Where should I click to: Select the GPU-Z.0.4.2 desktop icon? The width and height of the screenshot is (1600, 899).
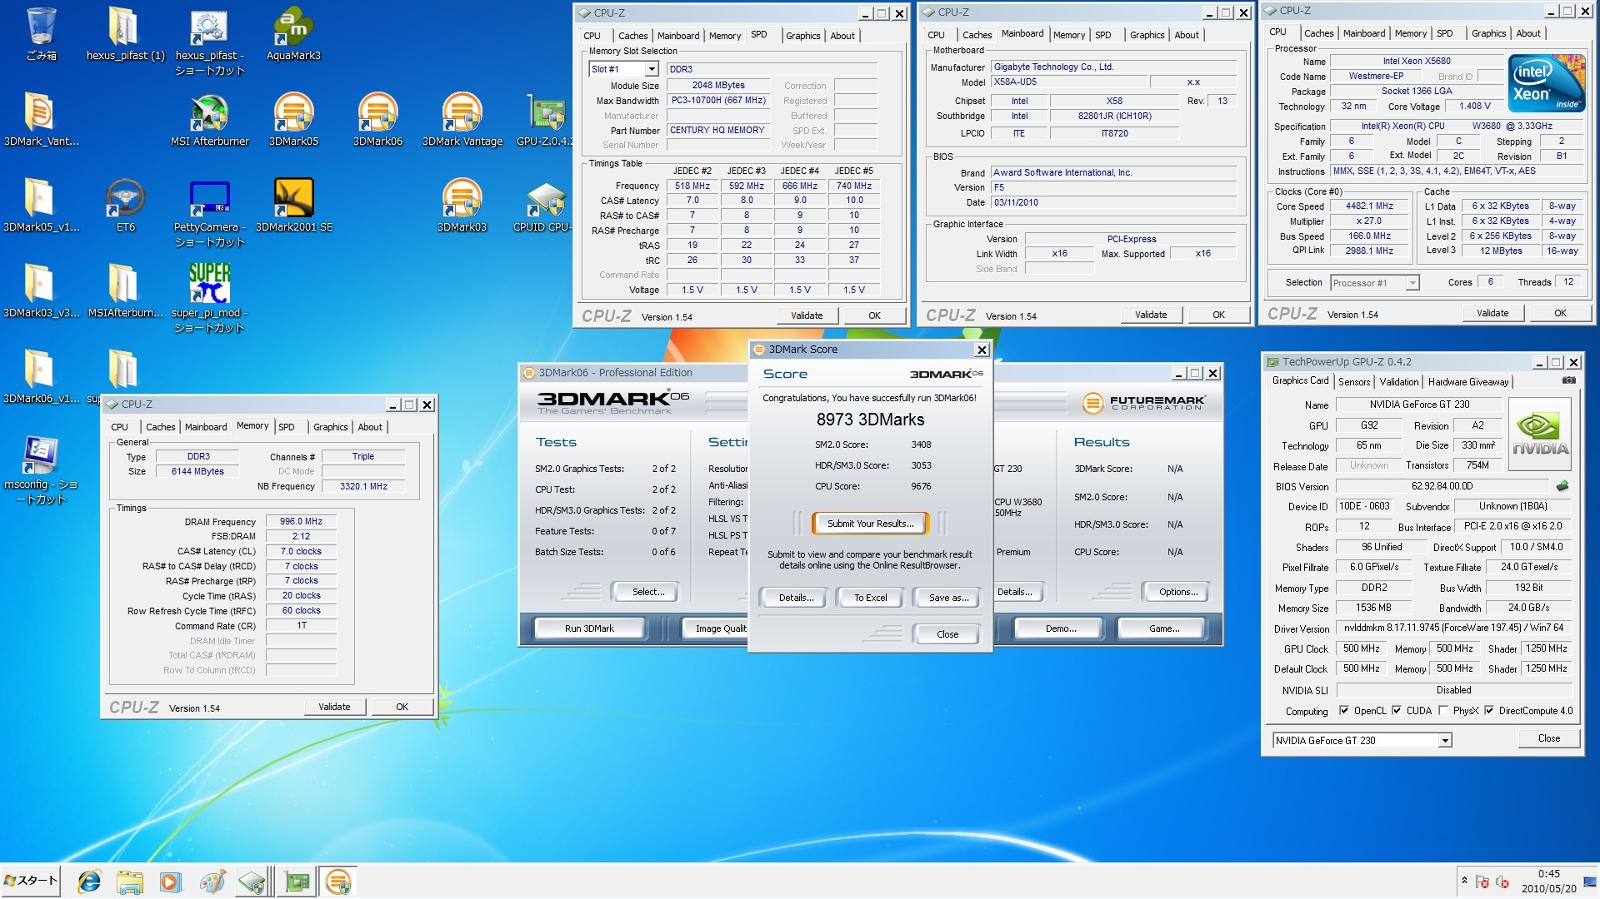coord(544,120)
